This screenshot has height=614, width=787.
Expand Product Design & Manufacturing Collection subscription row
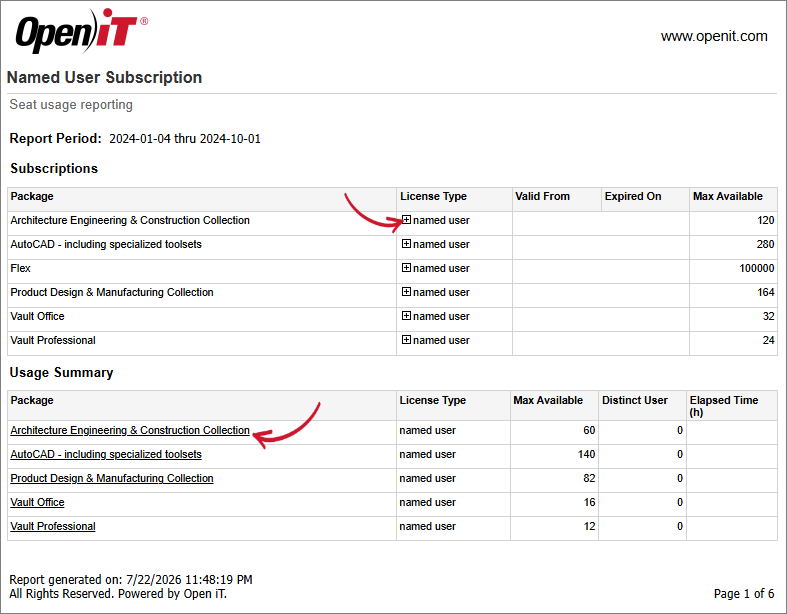click(406, 292)
